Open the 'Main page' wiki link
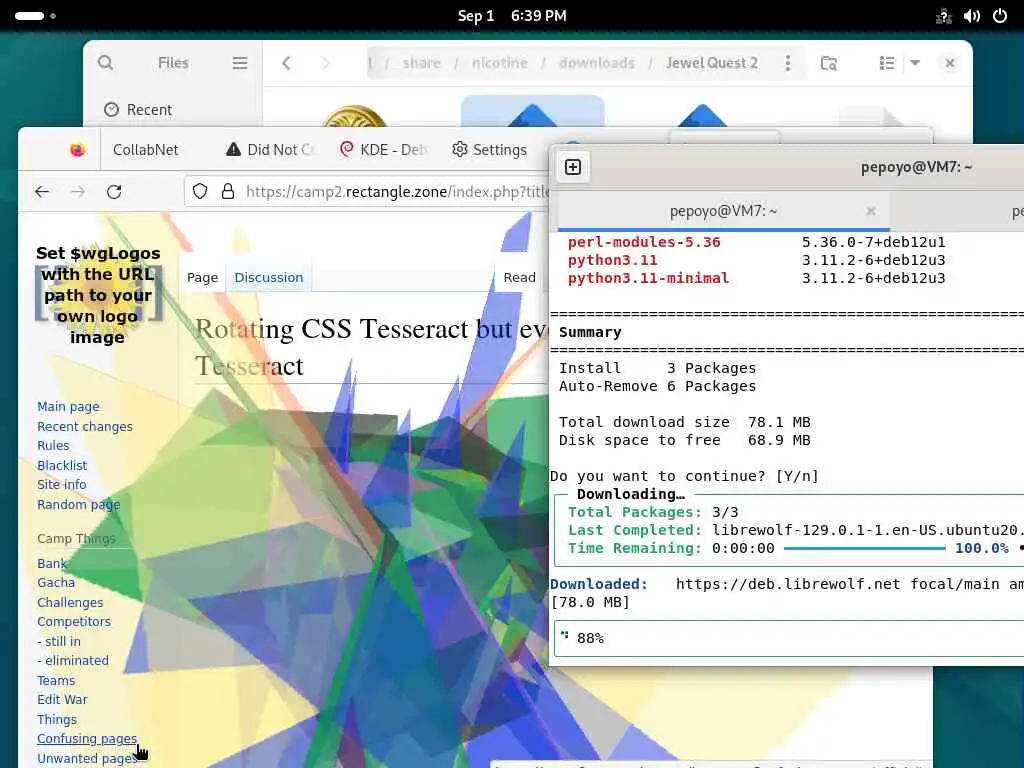This screenshot has height=768, width=1024. [68, 406]
